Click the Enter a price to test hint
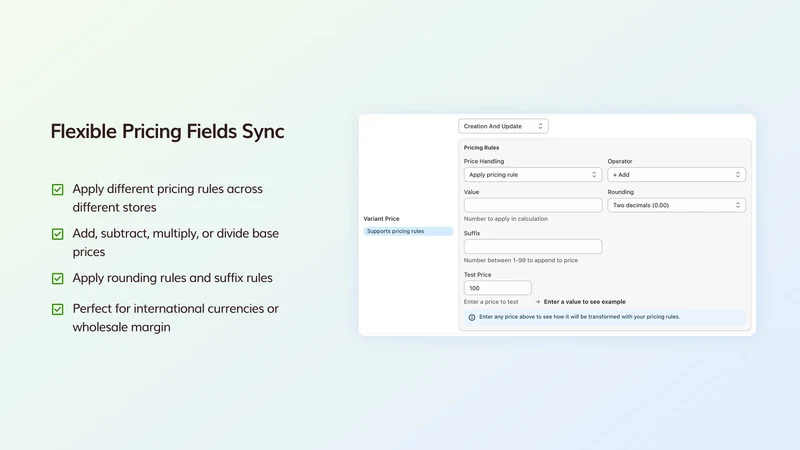Viewport: 800px width, 450px height. coord(491,302)
